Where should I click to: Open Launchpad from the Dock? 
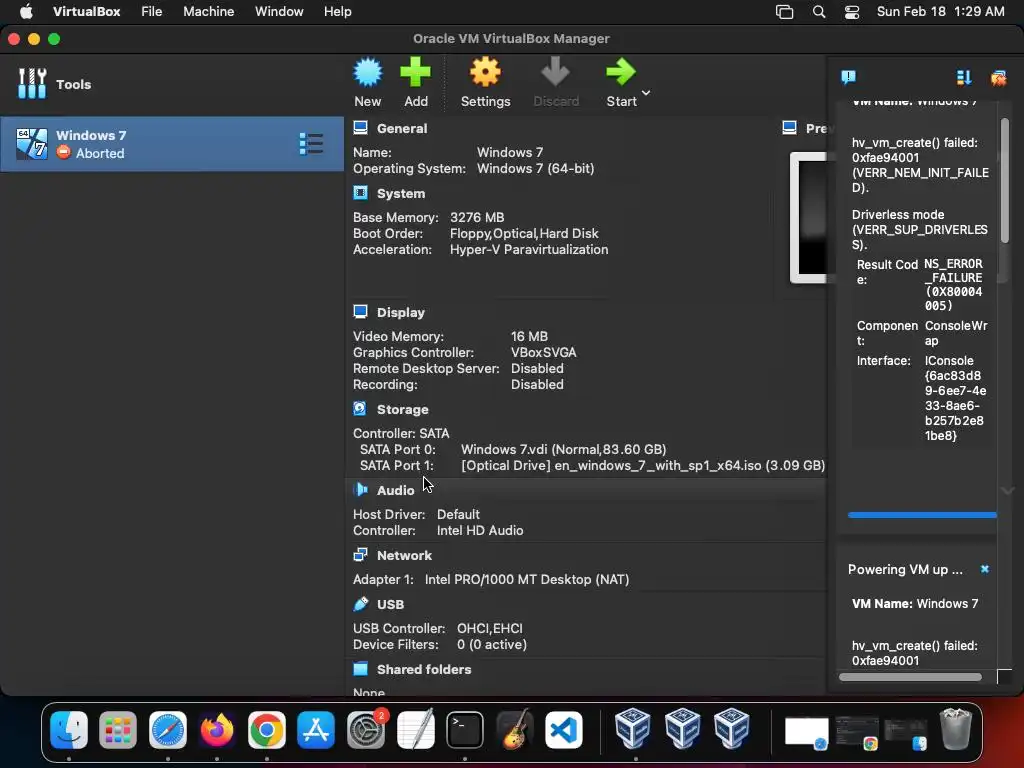pos(118,729)
